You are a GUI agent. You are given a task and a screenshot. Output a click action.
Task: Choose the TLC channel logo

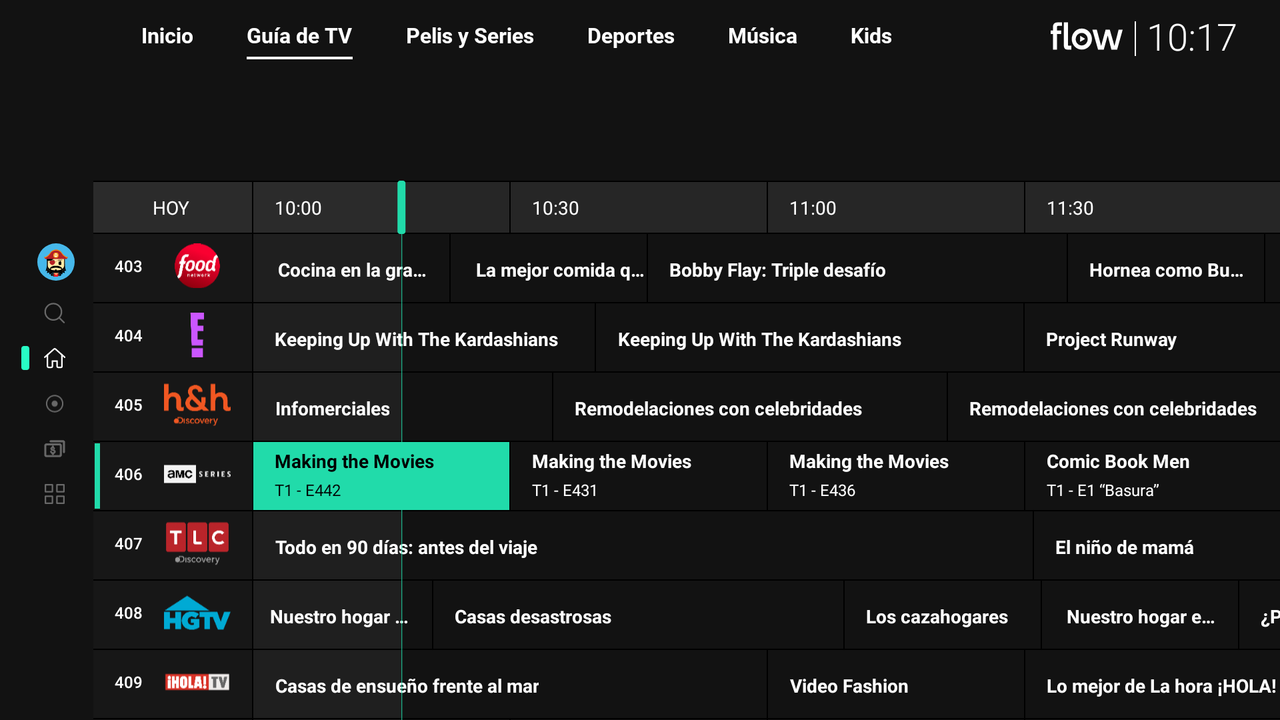click(x=197, y=544)
